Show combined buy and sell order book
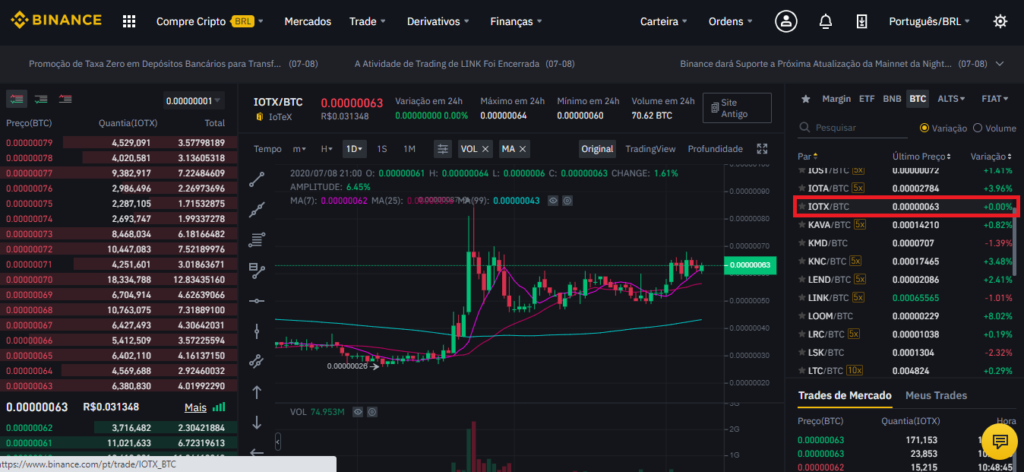Screen dimensions: 1024x472 pos(16,99)
